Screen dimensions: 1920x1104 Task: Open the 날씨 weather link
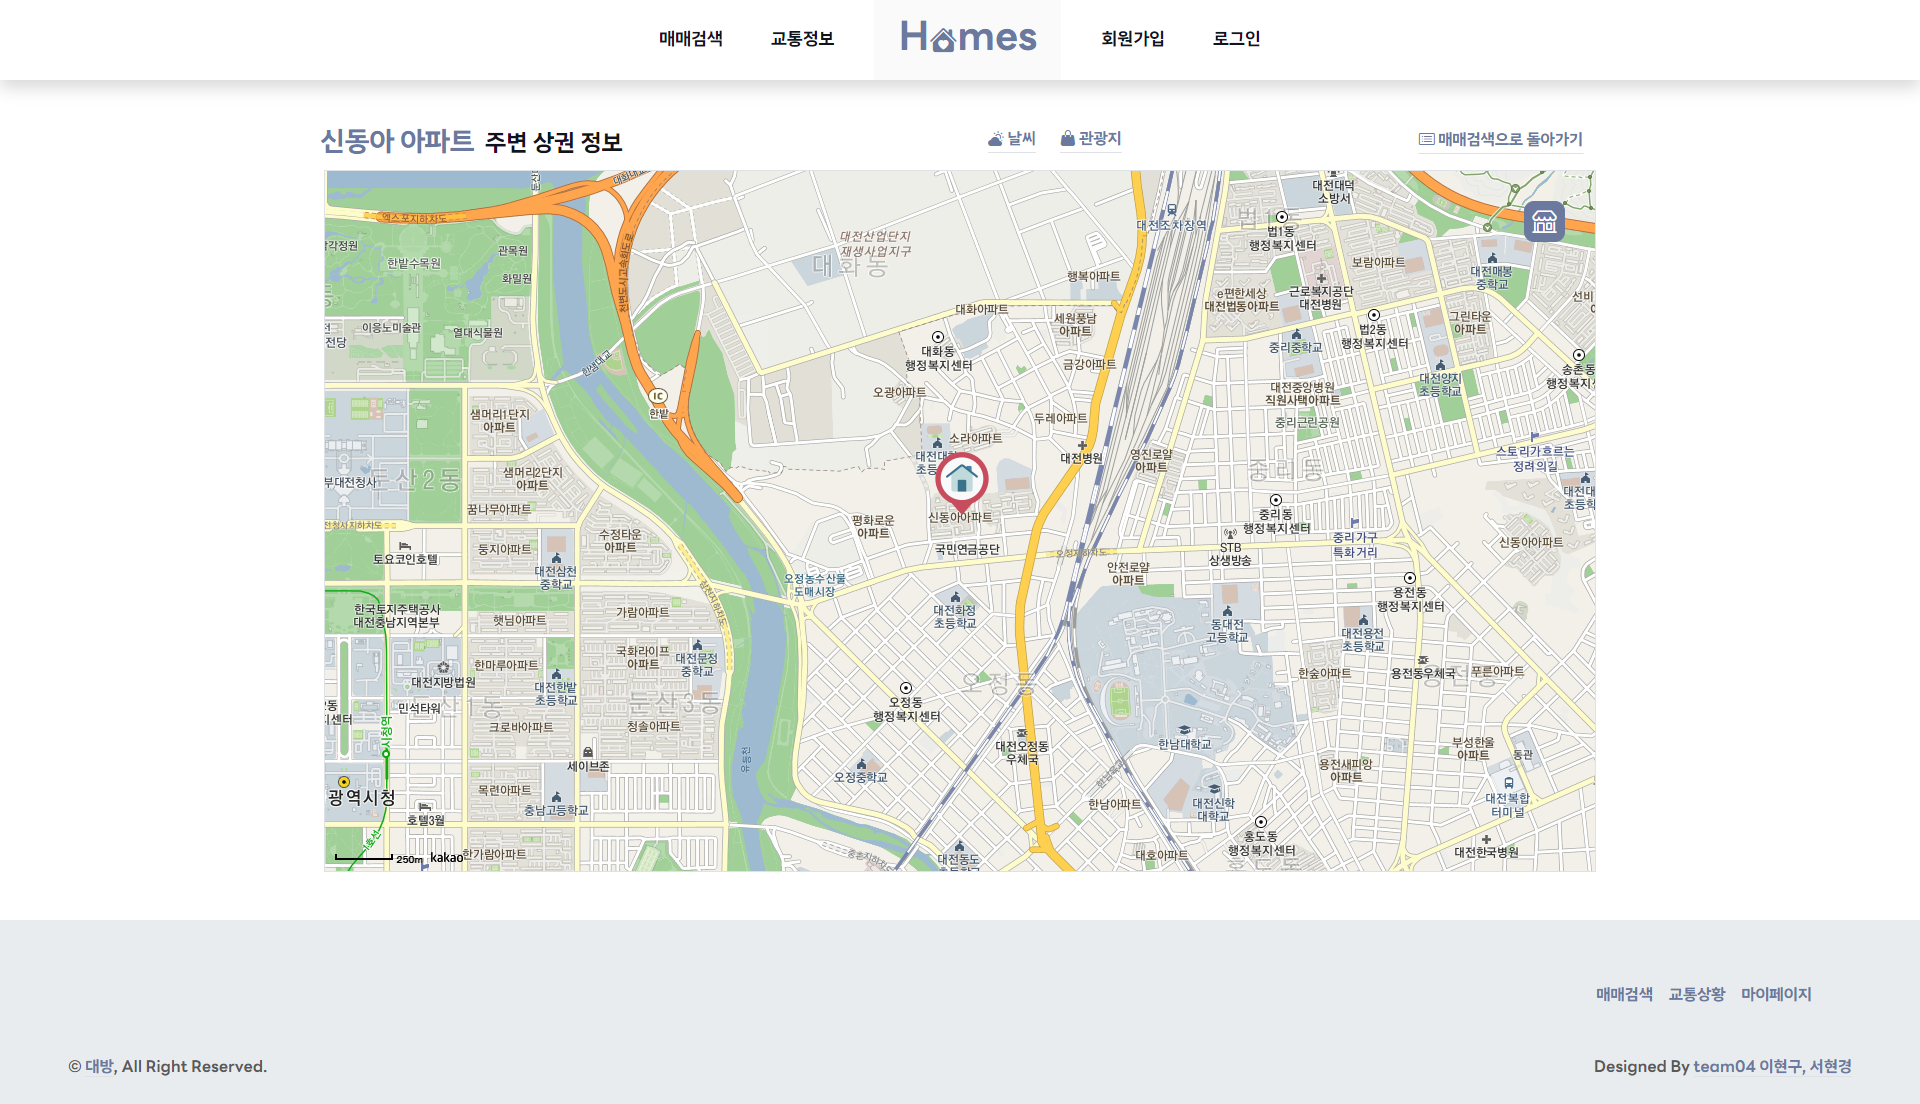tap(1021, 139)
